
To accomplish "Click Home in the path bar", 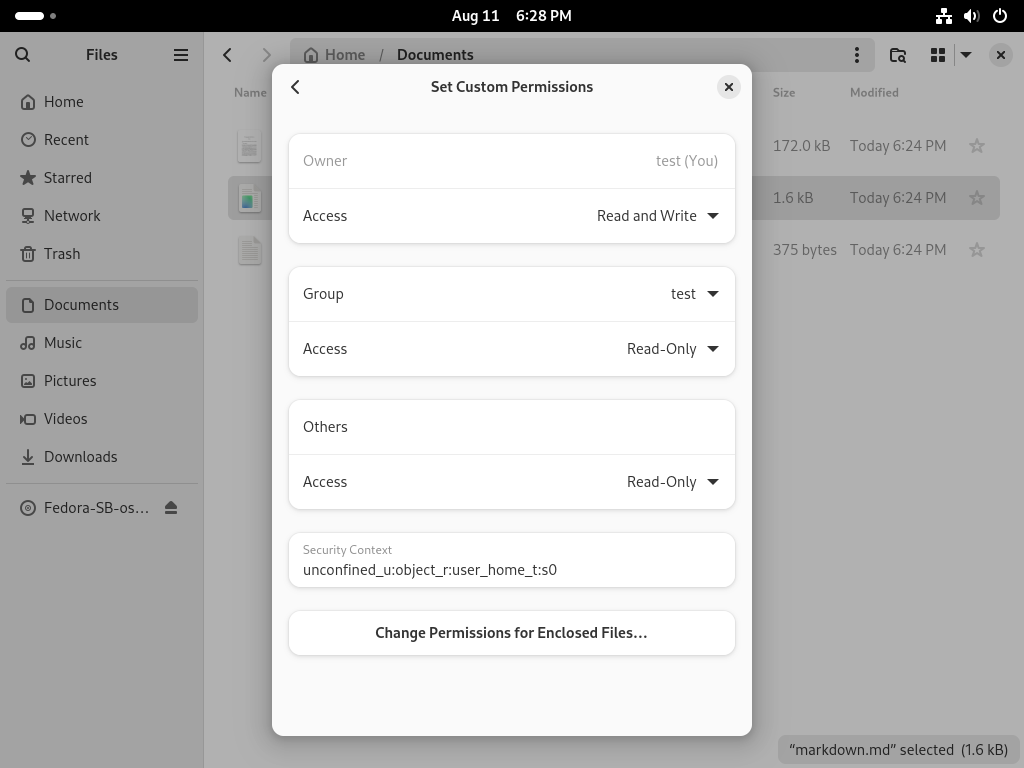I will click(x=335, y=55).
